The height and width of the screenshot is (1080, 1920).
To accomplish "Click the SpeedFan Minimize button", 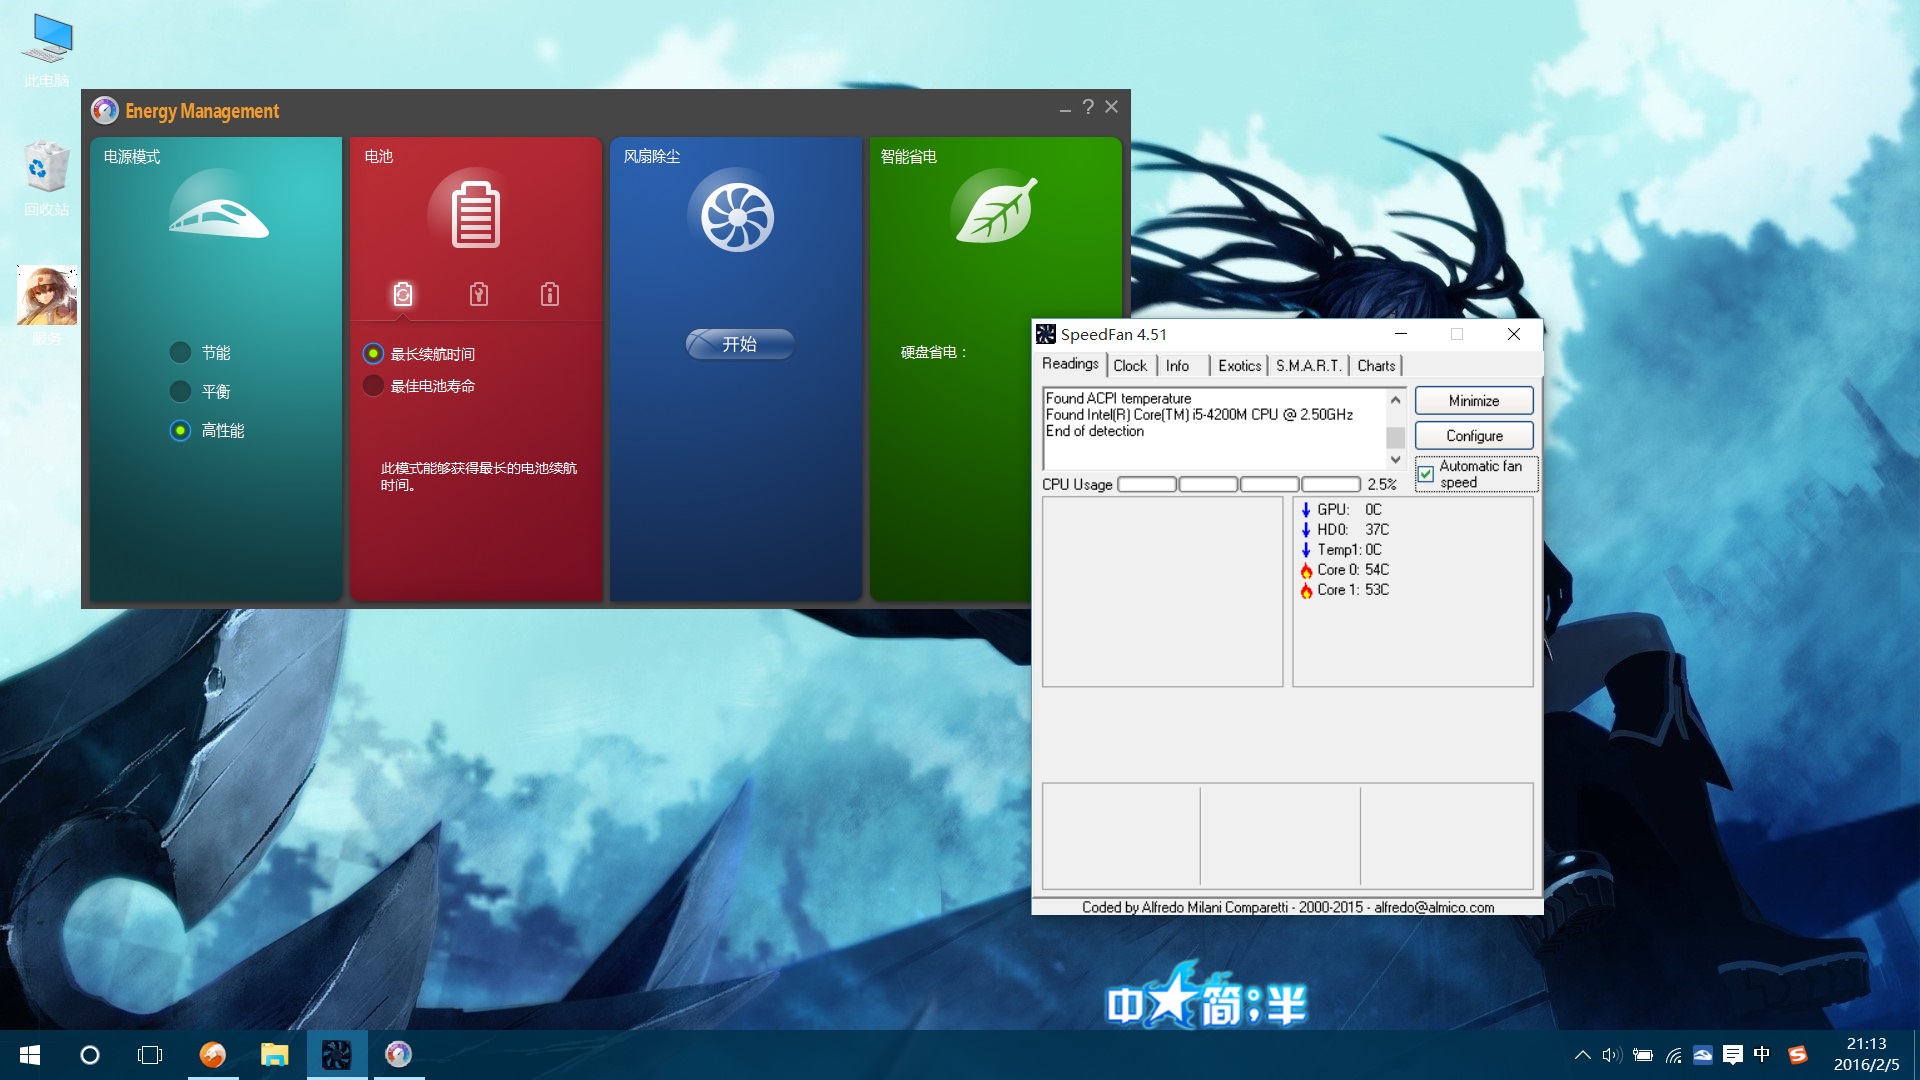I will click(x=1474, y=401).
